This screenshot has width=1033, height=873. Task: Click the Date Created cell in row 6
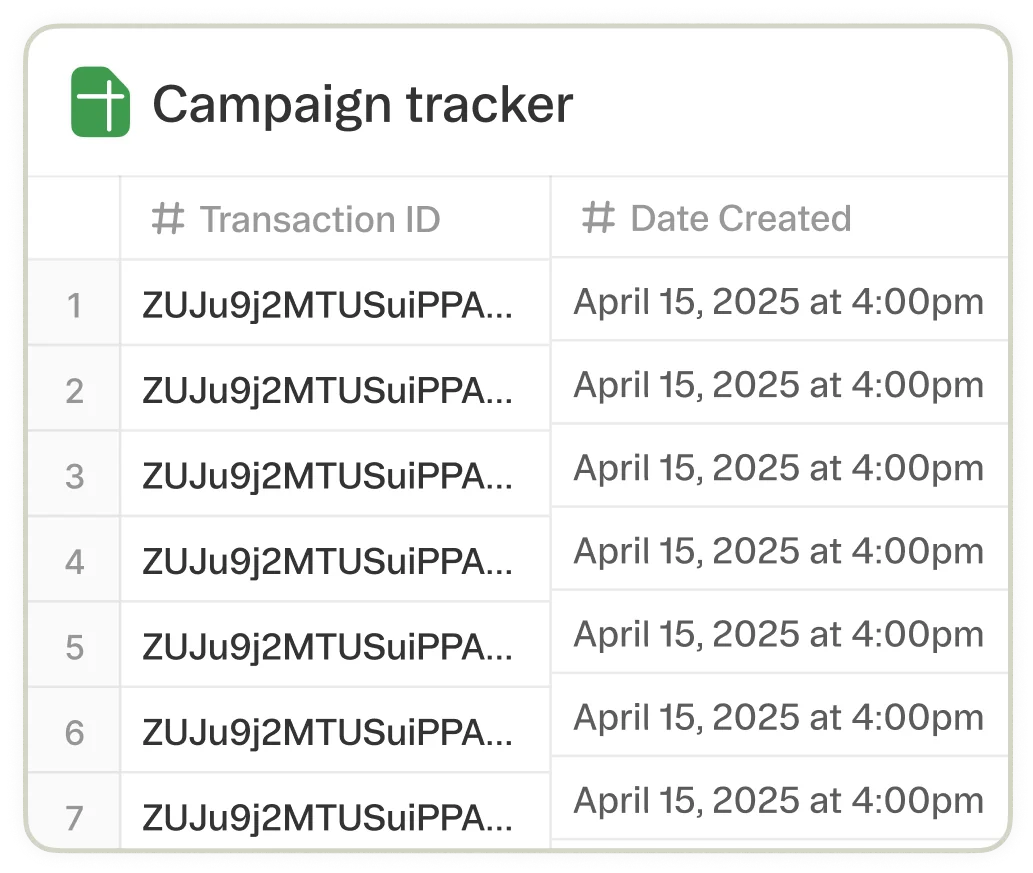click(x=778, y=716)
